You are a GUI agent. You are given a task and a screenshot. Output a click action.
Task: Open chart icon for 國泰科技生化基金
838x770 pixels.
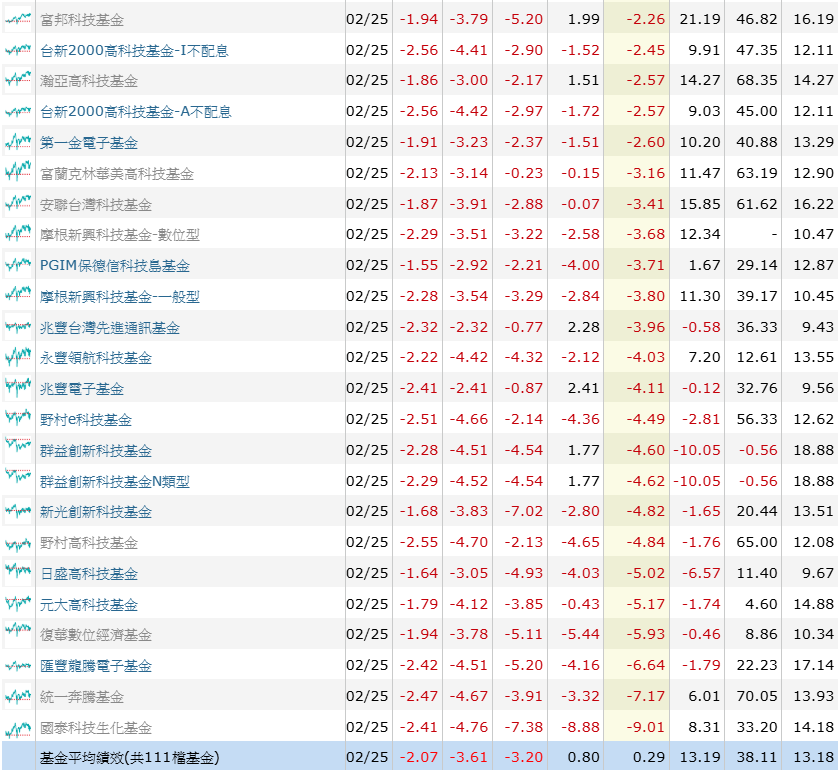point(18,727)
